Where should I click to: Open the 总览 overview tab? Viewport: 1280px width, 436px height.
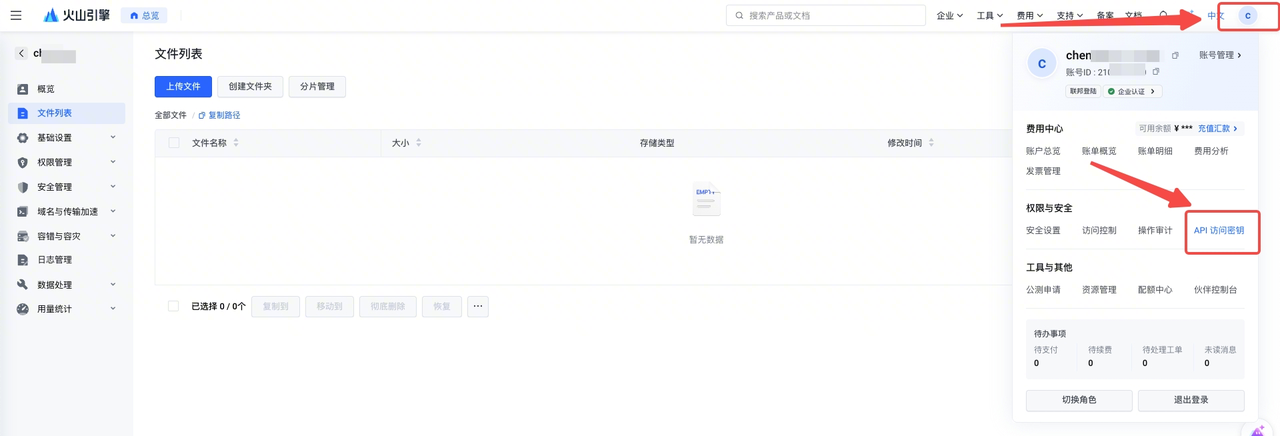145,16
